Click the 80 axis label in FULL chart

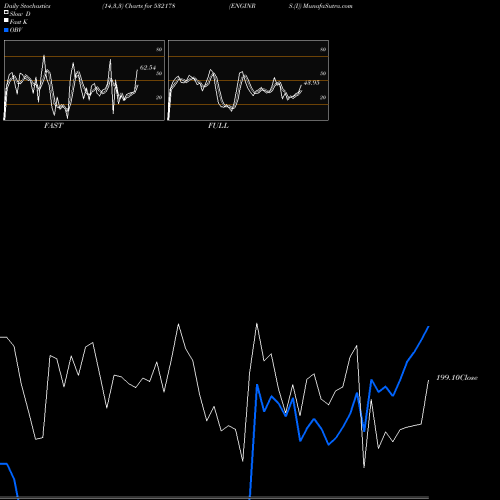click(x=323, y=49)
